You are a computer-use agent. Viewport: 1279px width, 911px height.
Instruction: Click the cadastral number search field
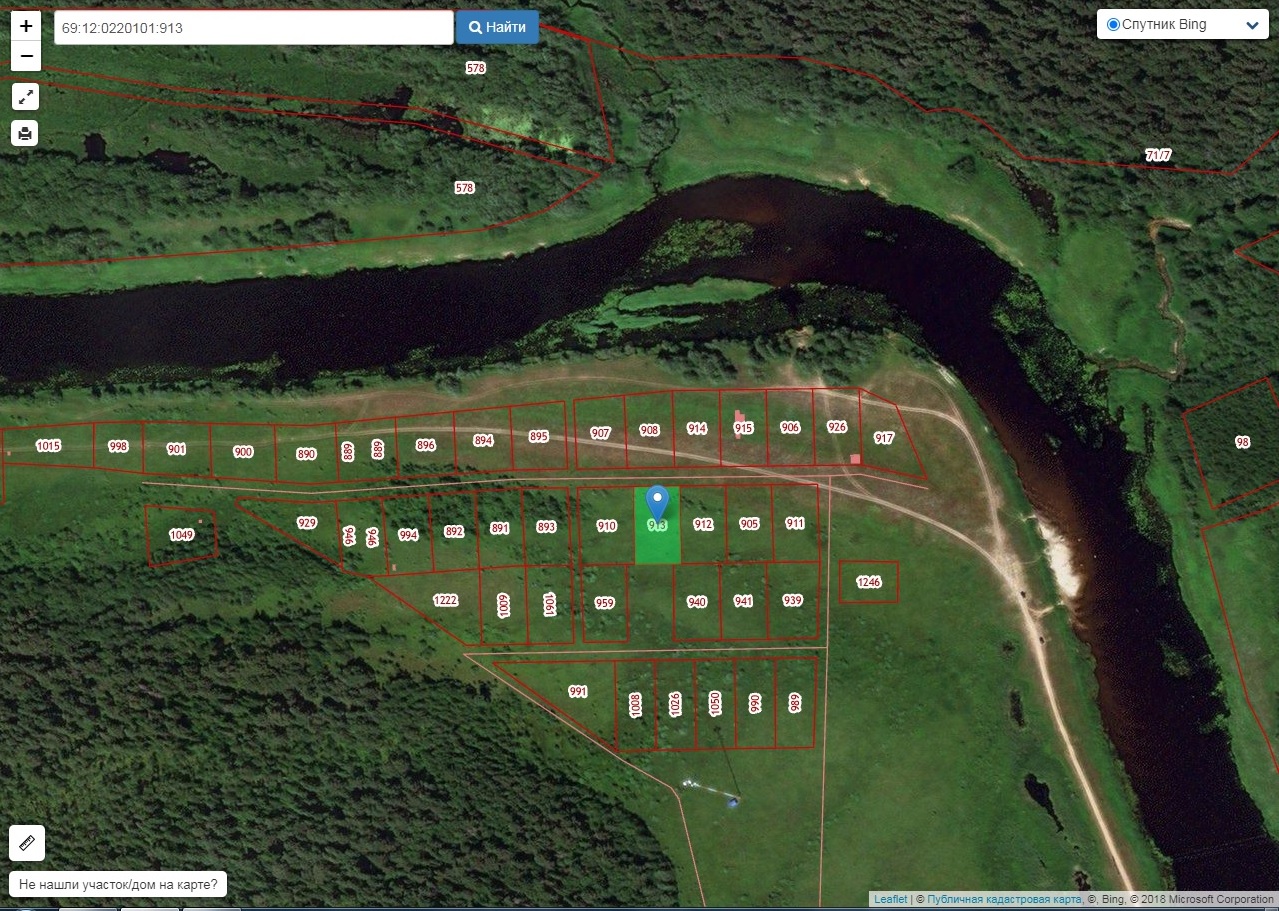254,28
